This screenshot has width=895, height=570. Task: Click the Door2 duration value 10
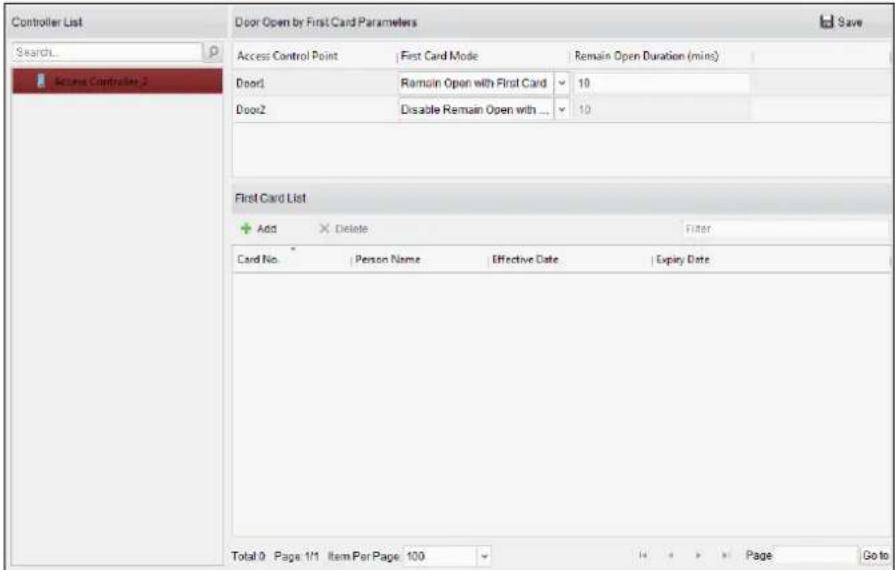click(x=584, y=110)
